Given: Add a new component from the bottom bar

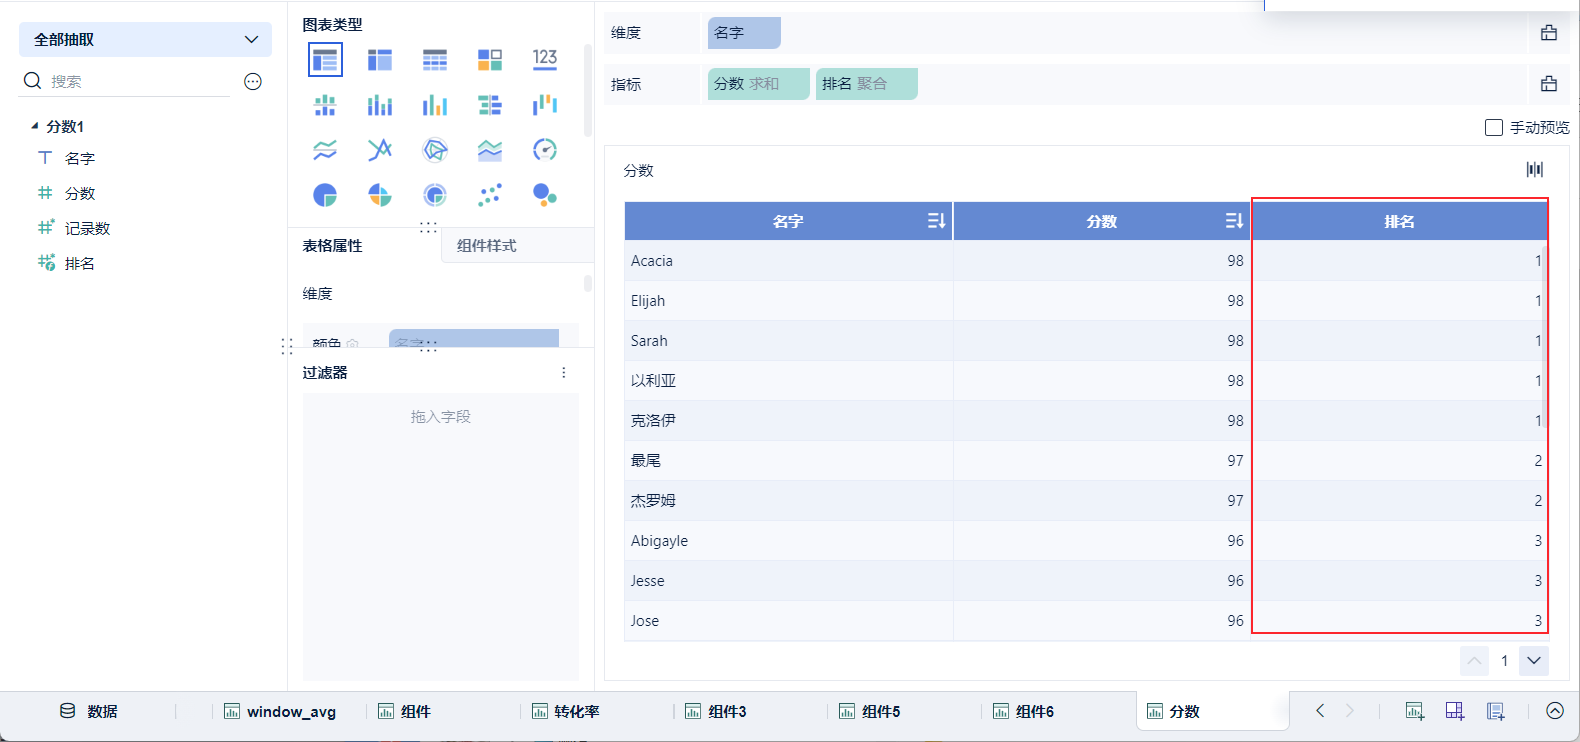Looking at the screenshot, I should [1415, 711].
